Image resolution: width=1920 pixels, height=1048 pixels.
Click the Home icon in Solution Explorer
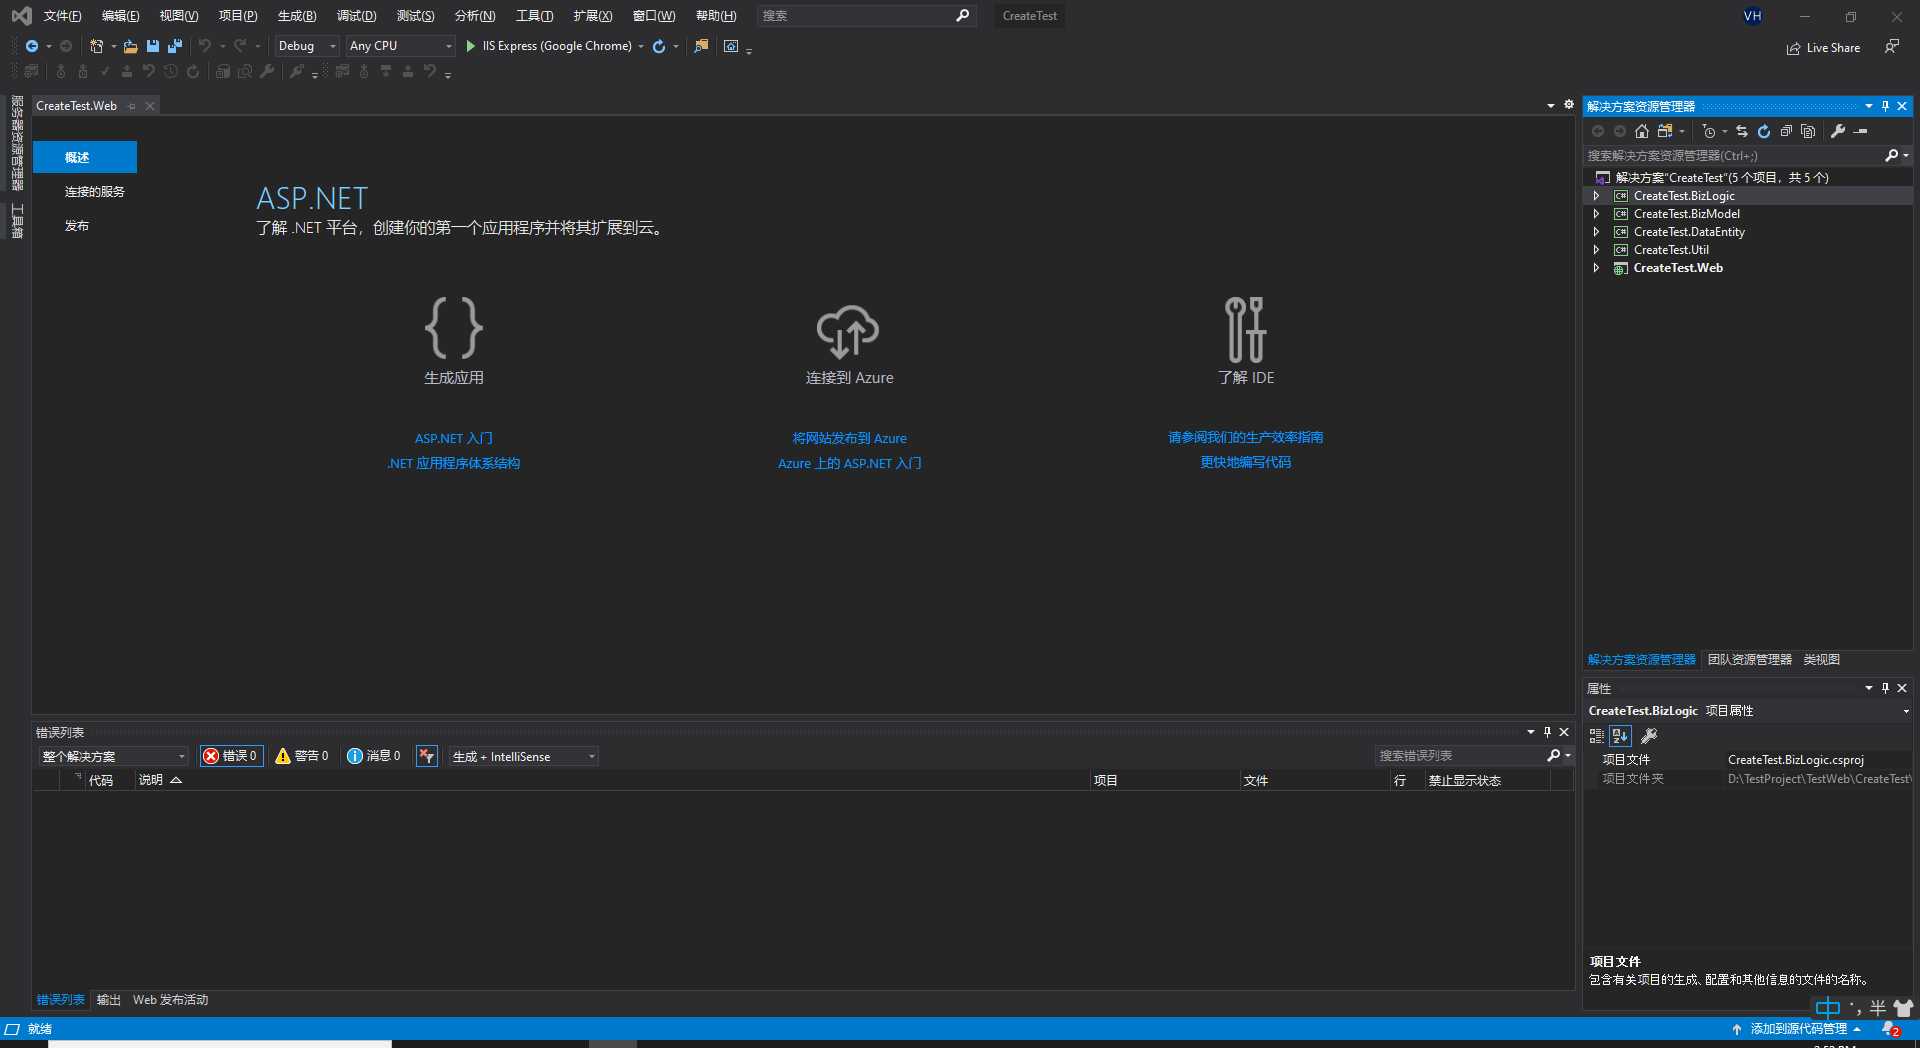(1642, 131)
